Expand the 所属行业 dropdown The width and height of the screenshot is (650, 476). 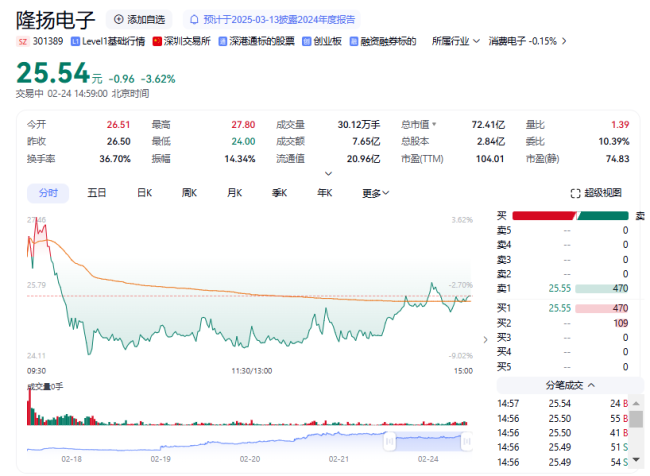pos(456,41)
